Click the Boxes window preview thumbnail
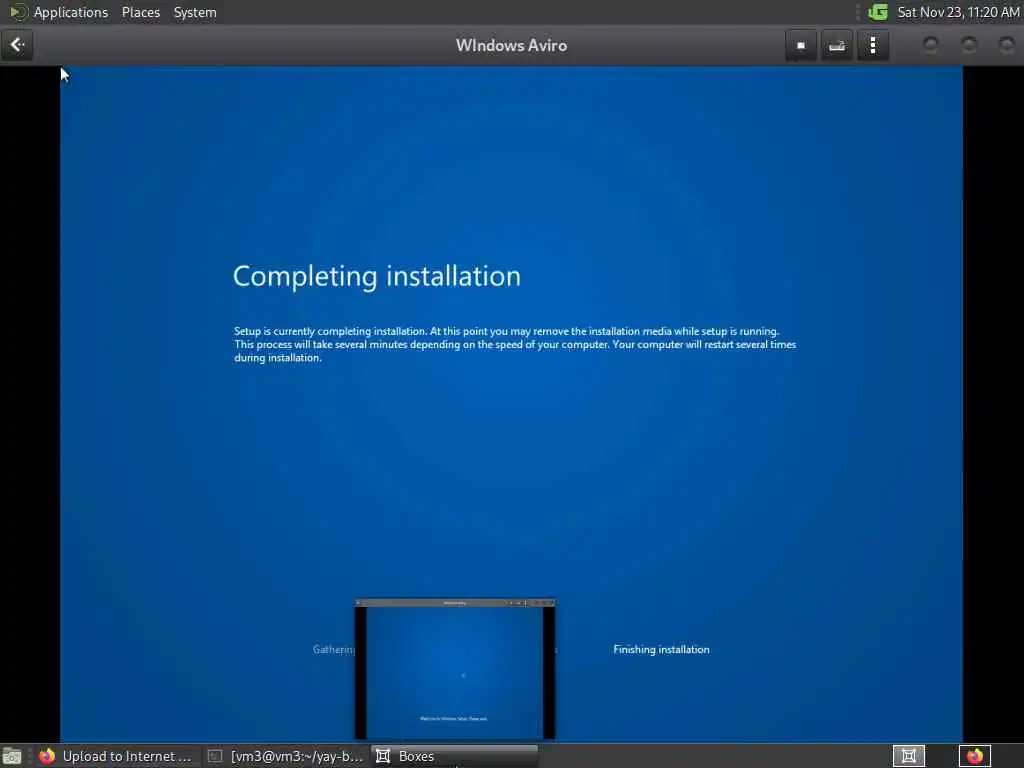Image resolution: width=1024 pixels, height=768 pixels. [455, 669]
